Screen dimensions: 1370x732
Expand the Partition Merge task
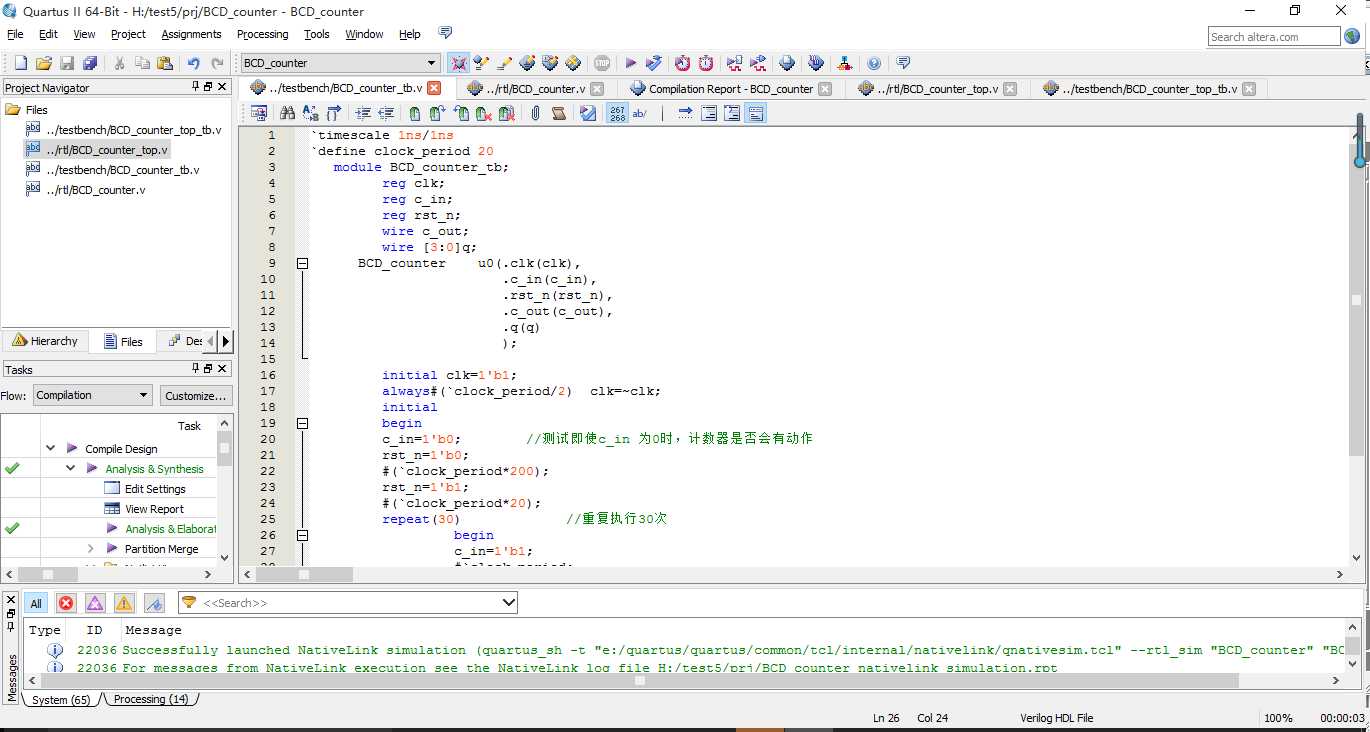(90, 549)
